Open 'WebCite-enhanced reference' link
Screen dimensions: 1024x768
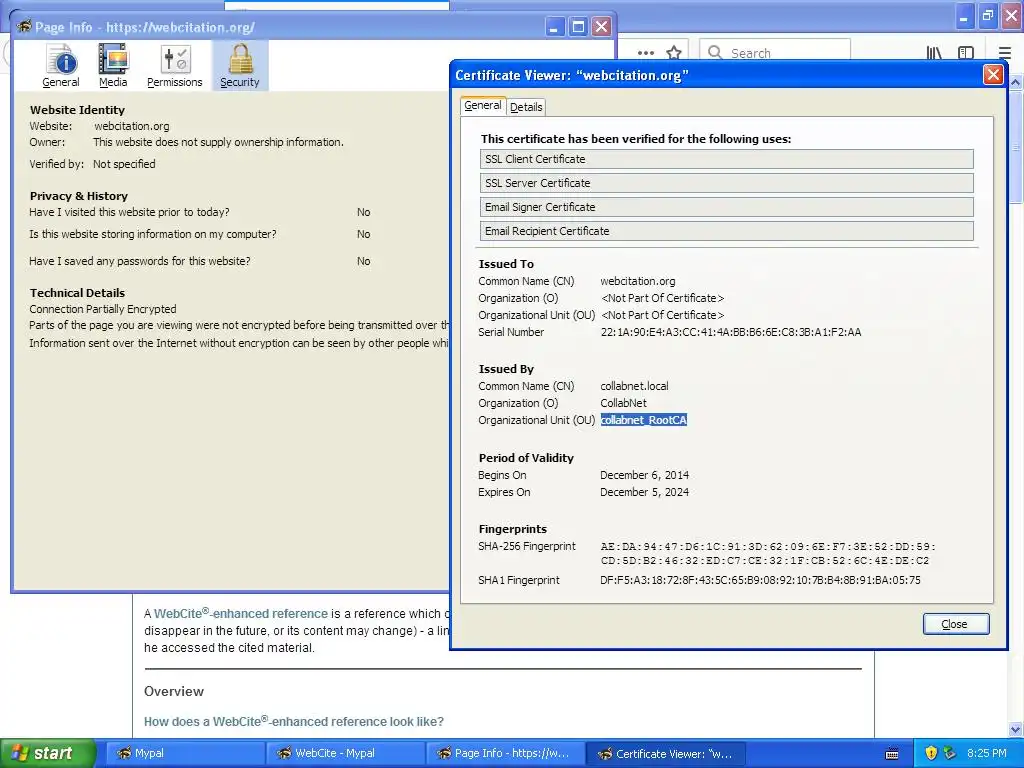click(x=240, y=613)
